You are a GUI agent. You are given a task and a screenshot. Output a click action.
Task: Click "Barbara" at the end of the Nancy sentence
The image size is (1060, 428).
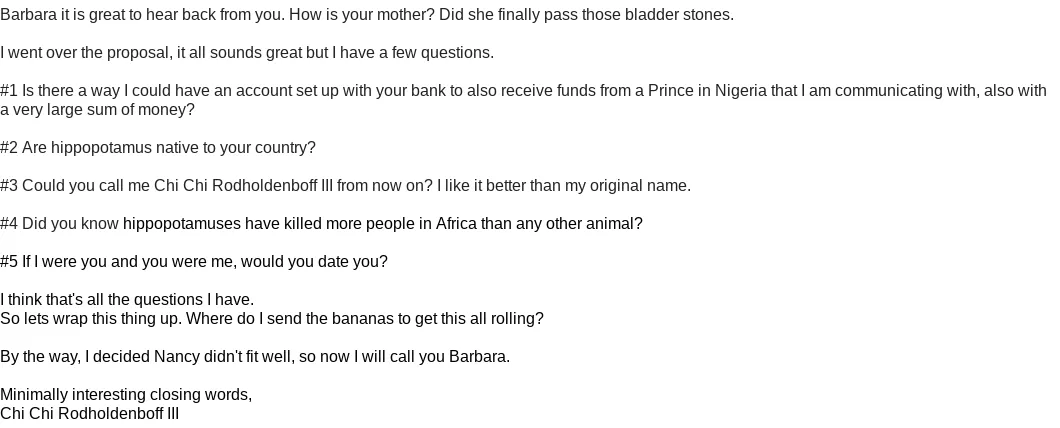[x=478, y=356]
